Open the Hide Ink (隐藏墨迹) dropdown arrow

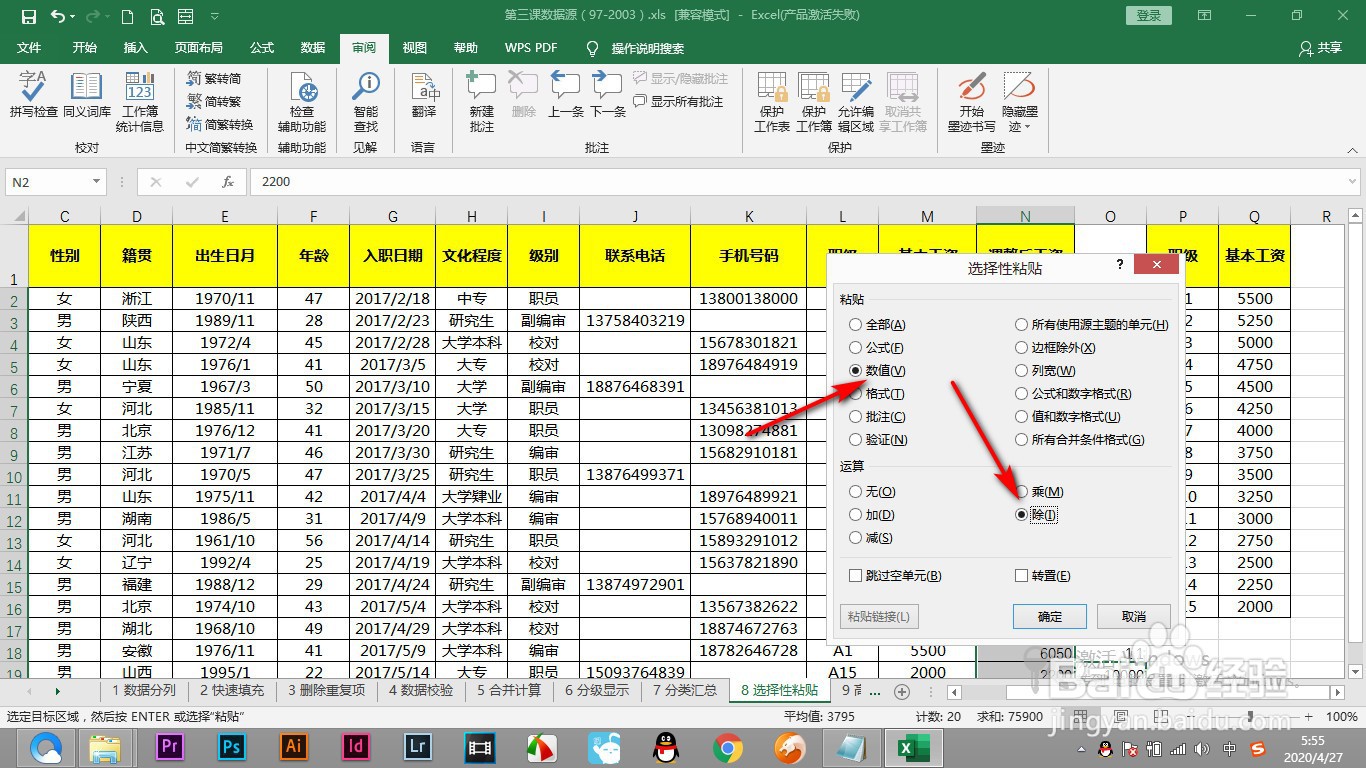1026,127
